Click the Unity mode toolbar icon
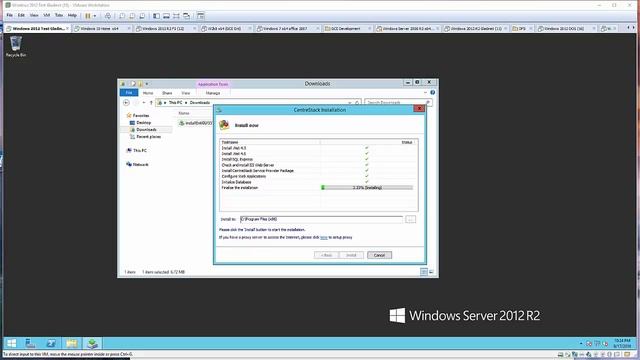640x360 pixels. [x=187, y=16]
